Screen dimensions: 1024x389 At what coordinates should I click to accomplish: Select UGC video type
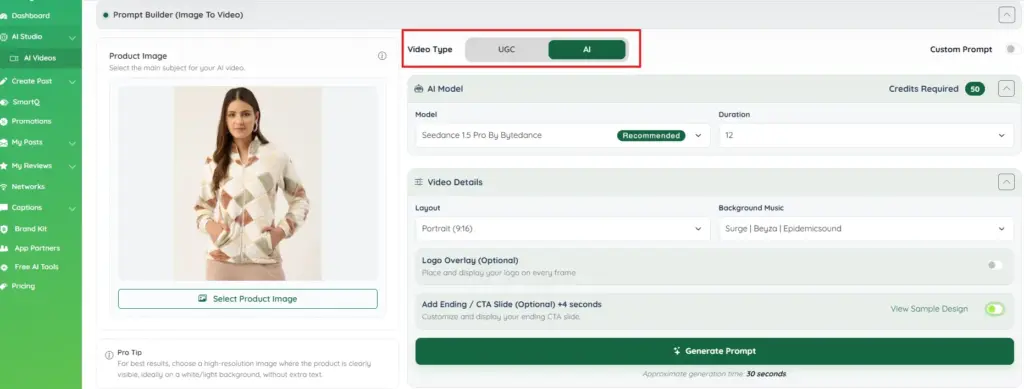coord(507,50)
